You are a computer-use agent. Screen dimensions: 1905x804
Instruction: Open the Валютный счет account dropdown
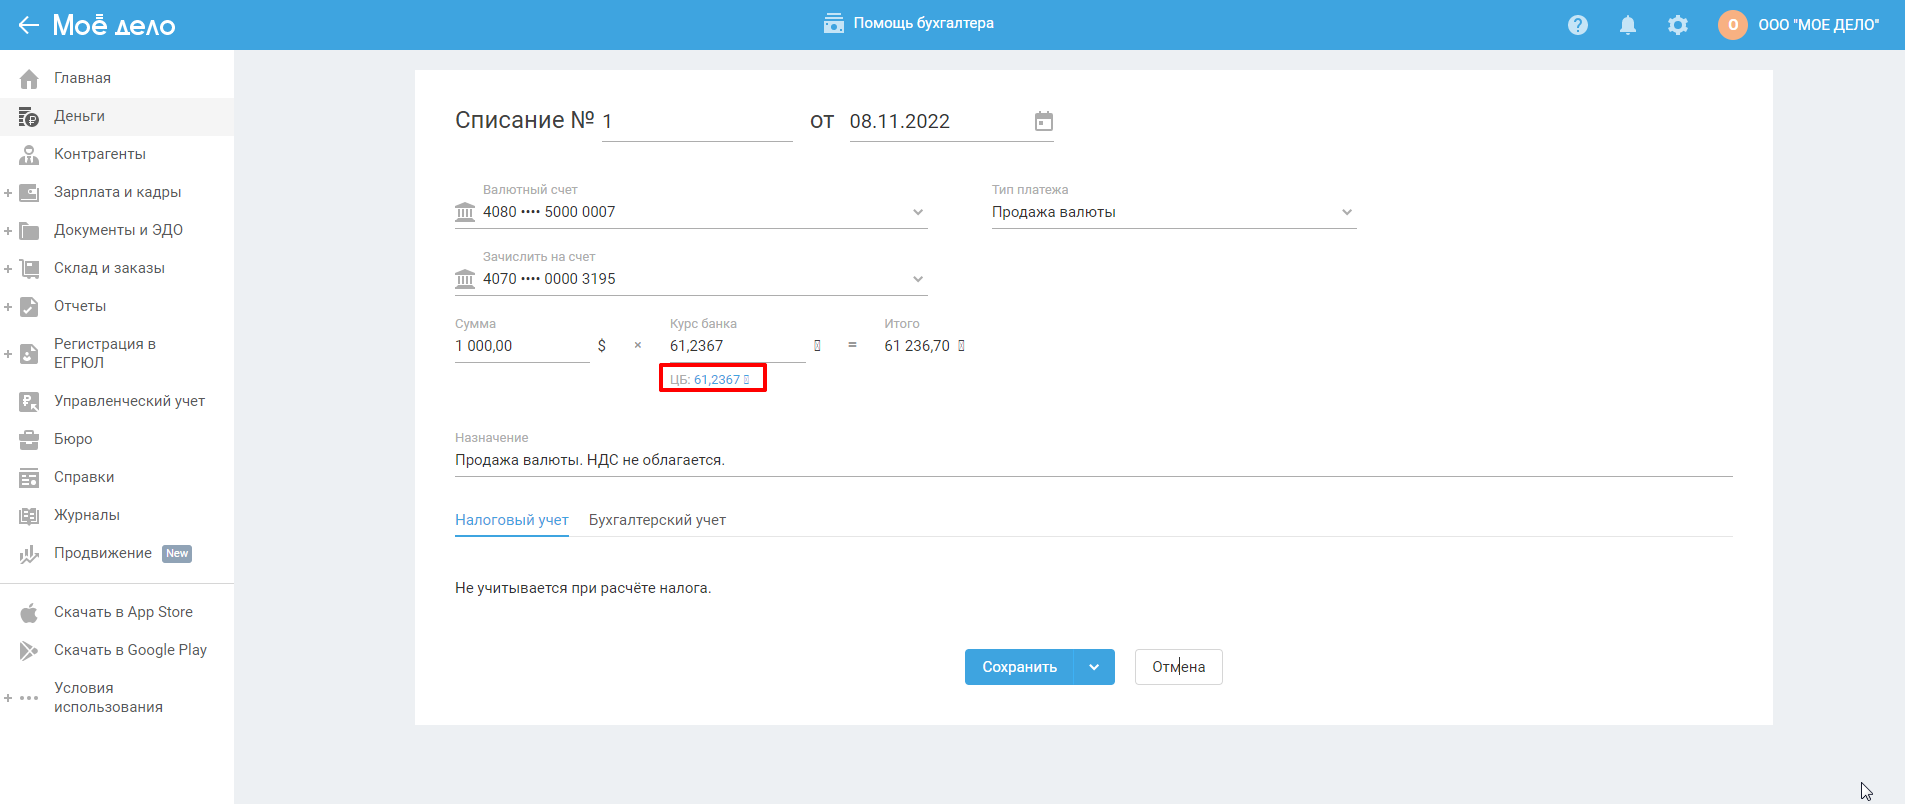pyautogui.click(x=918, y=212)
